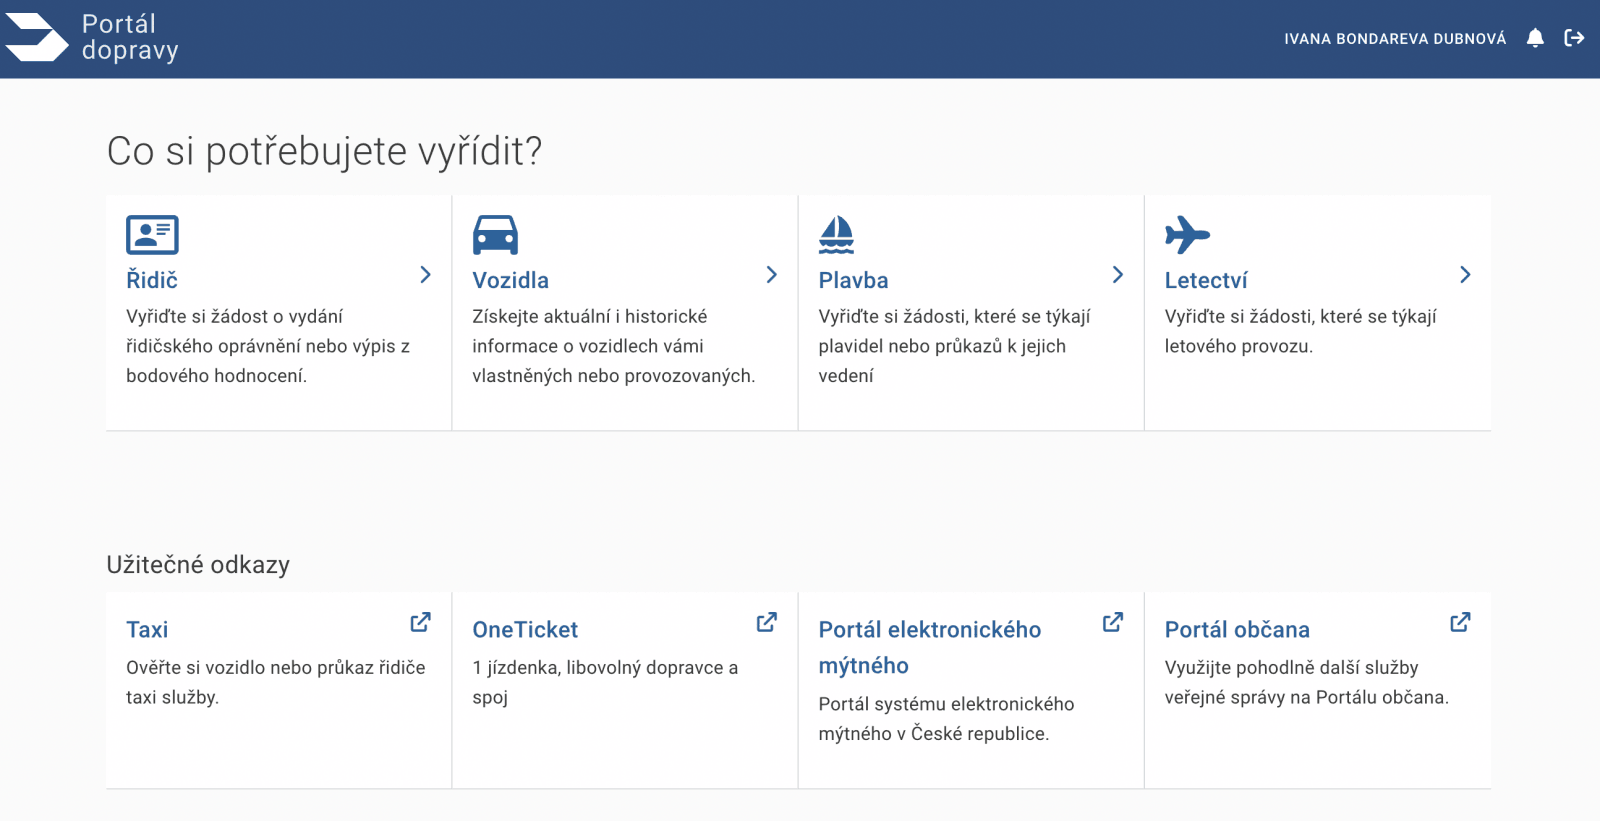Click the airplane icon above Letectví
This screenshot has height=821, width=1600.
tap(1187, 235)
